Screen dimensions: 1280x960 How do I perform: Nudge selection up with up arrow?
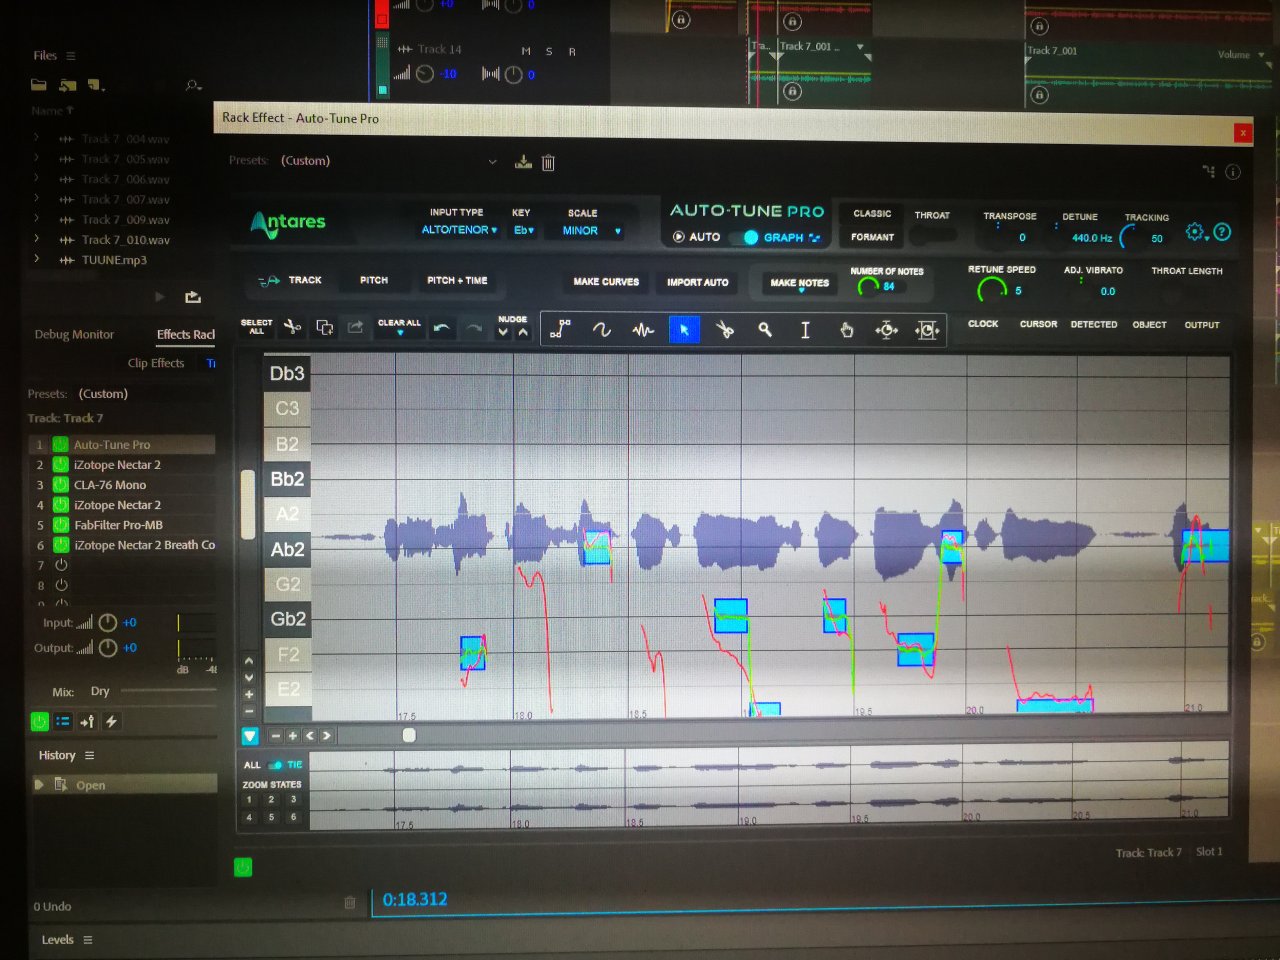[522, 333]
